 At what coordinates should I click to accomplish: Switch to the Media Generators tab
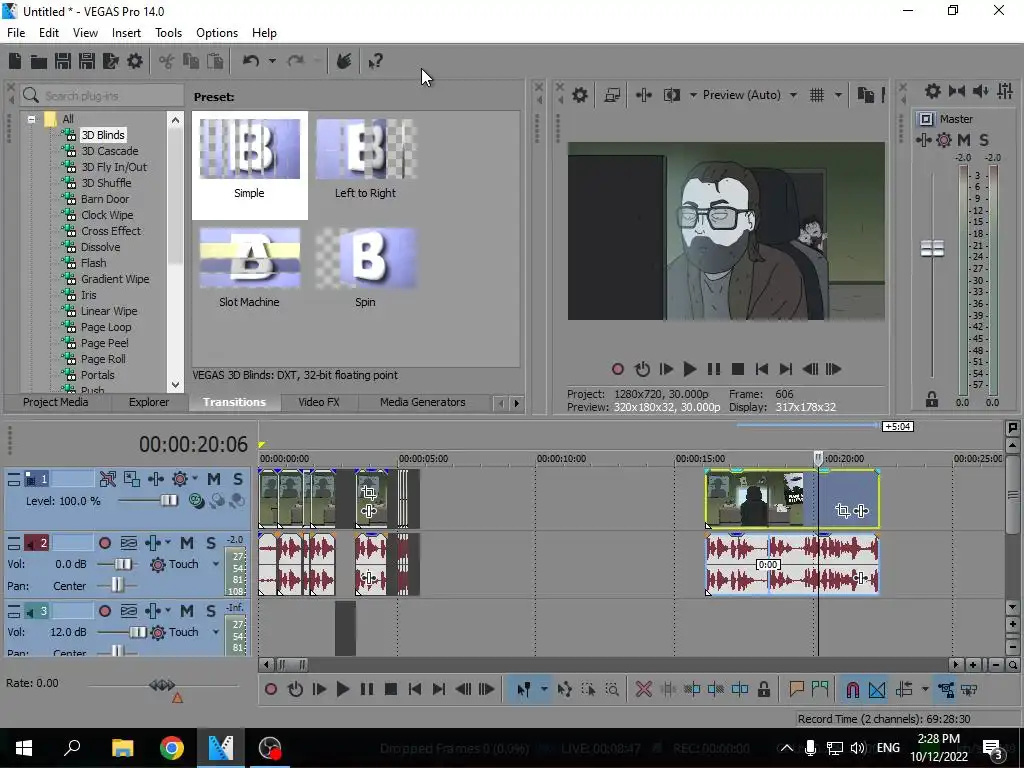[x=423, y=402]
